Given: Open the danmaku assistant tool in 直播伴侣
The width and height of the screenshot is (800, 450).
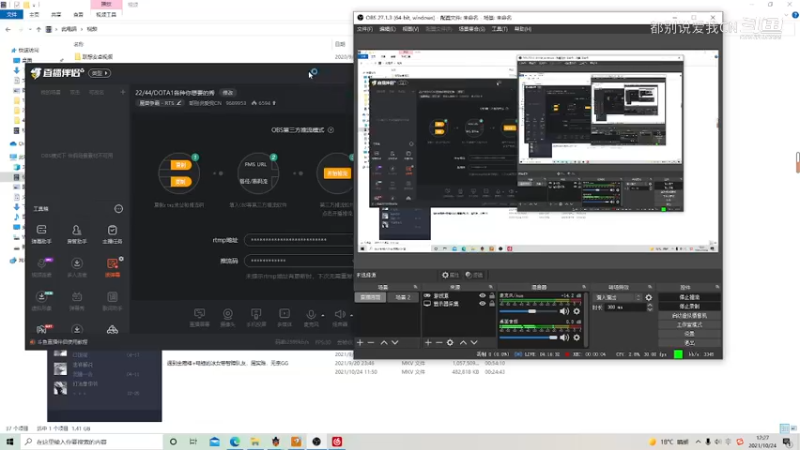Looking at the screenshot, I should 41,234.
